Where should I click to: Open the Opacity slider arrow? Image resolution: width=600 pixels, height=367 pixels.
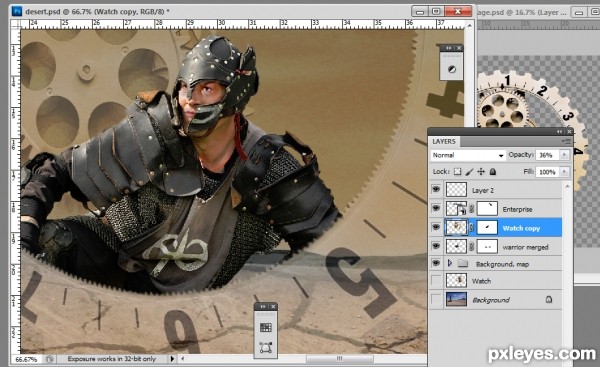tap(564, 155)
